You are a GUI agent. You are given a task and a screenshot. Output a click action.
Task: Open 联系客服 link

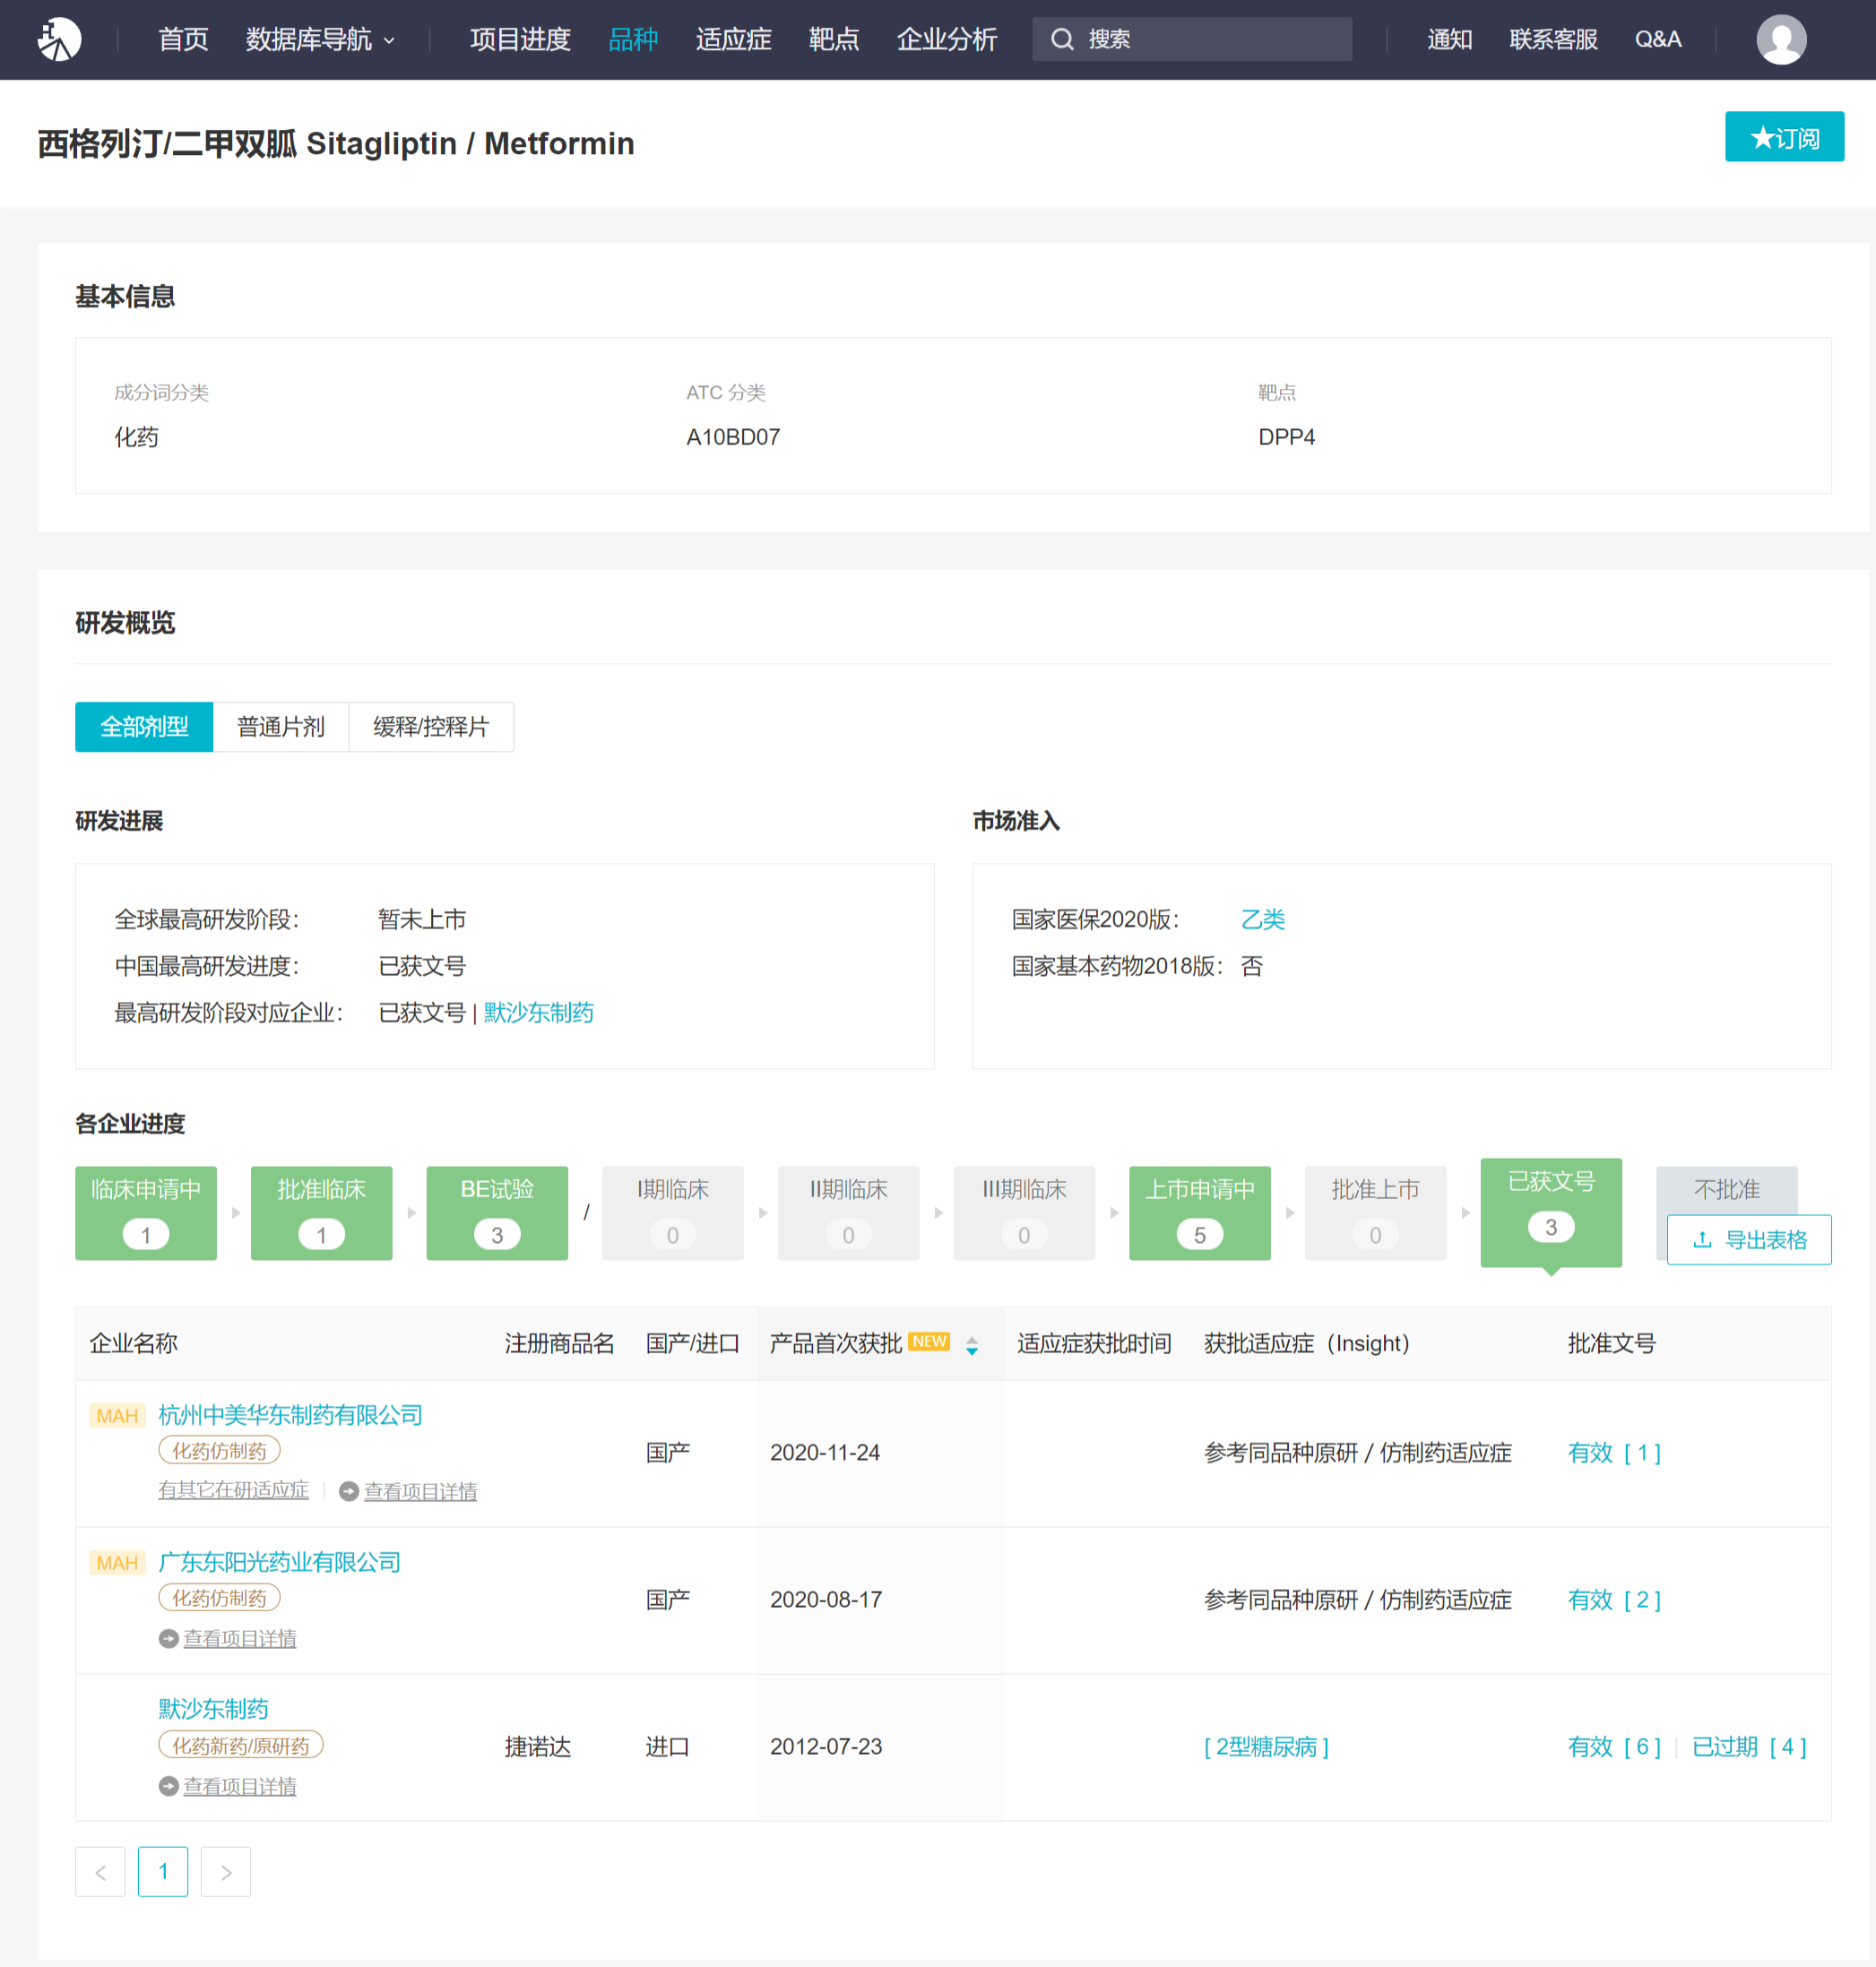(1553, 39)
